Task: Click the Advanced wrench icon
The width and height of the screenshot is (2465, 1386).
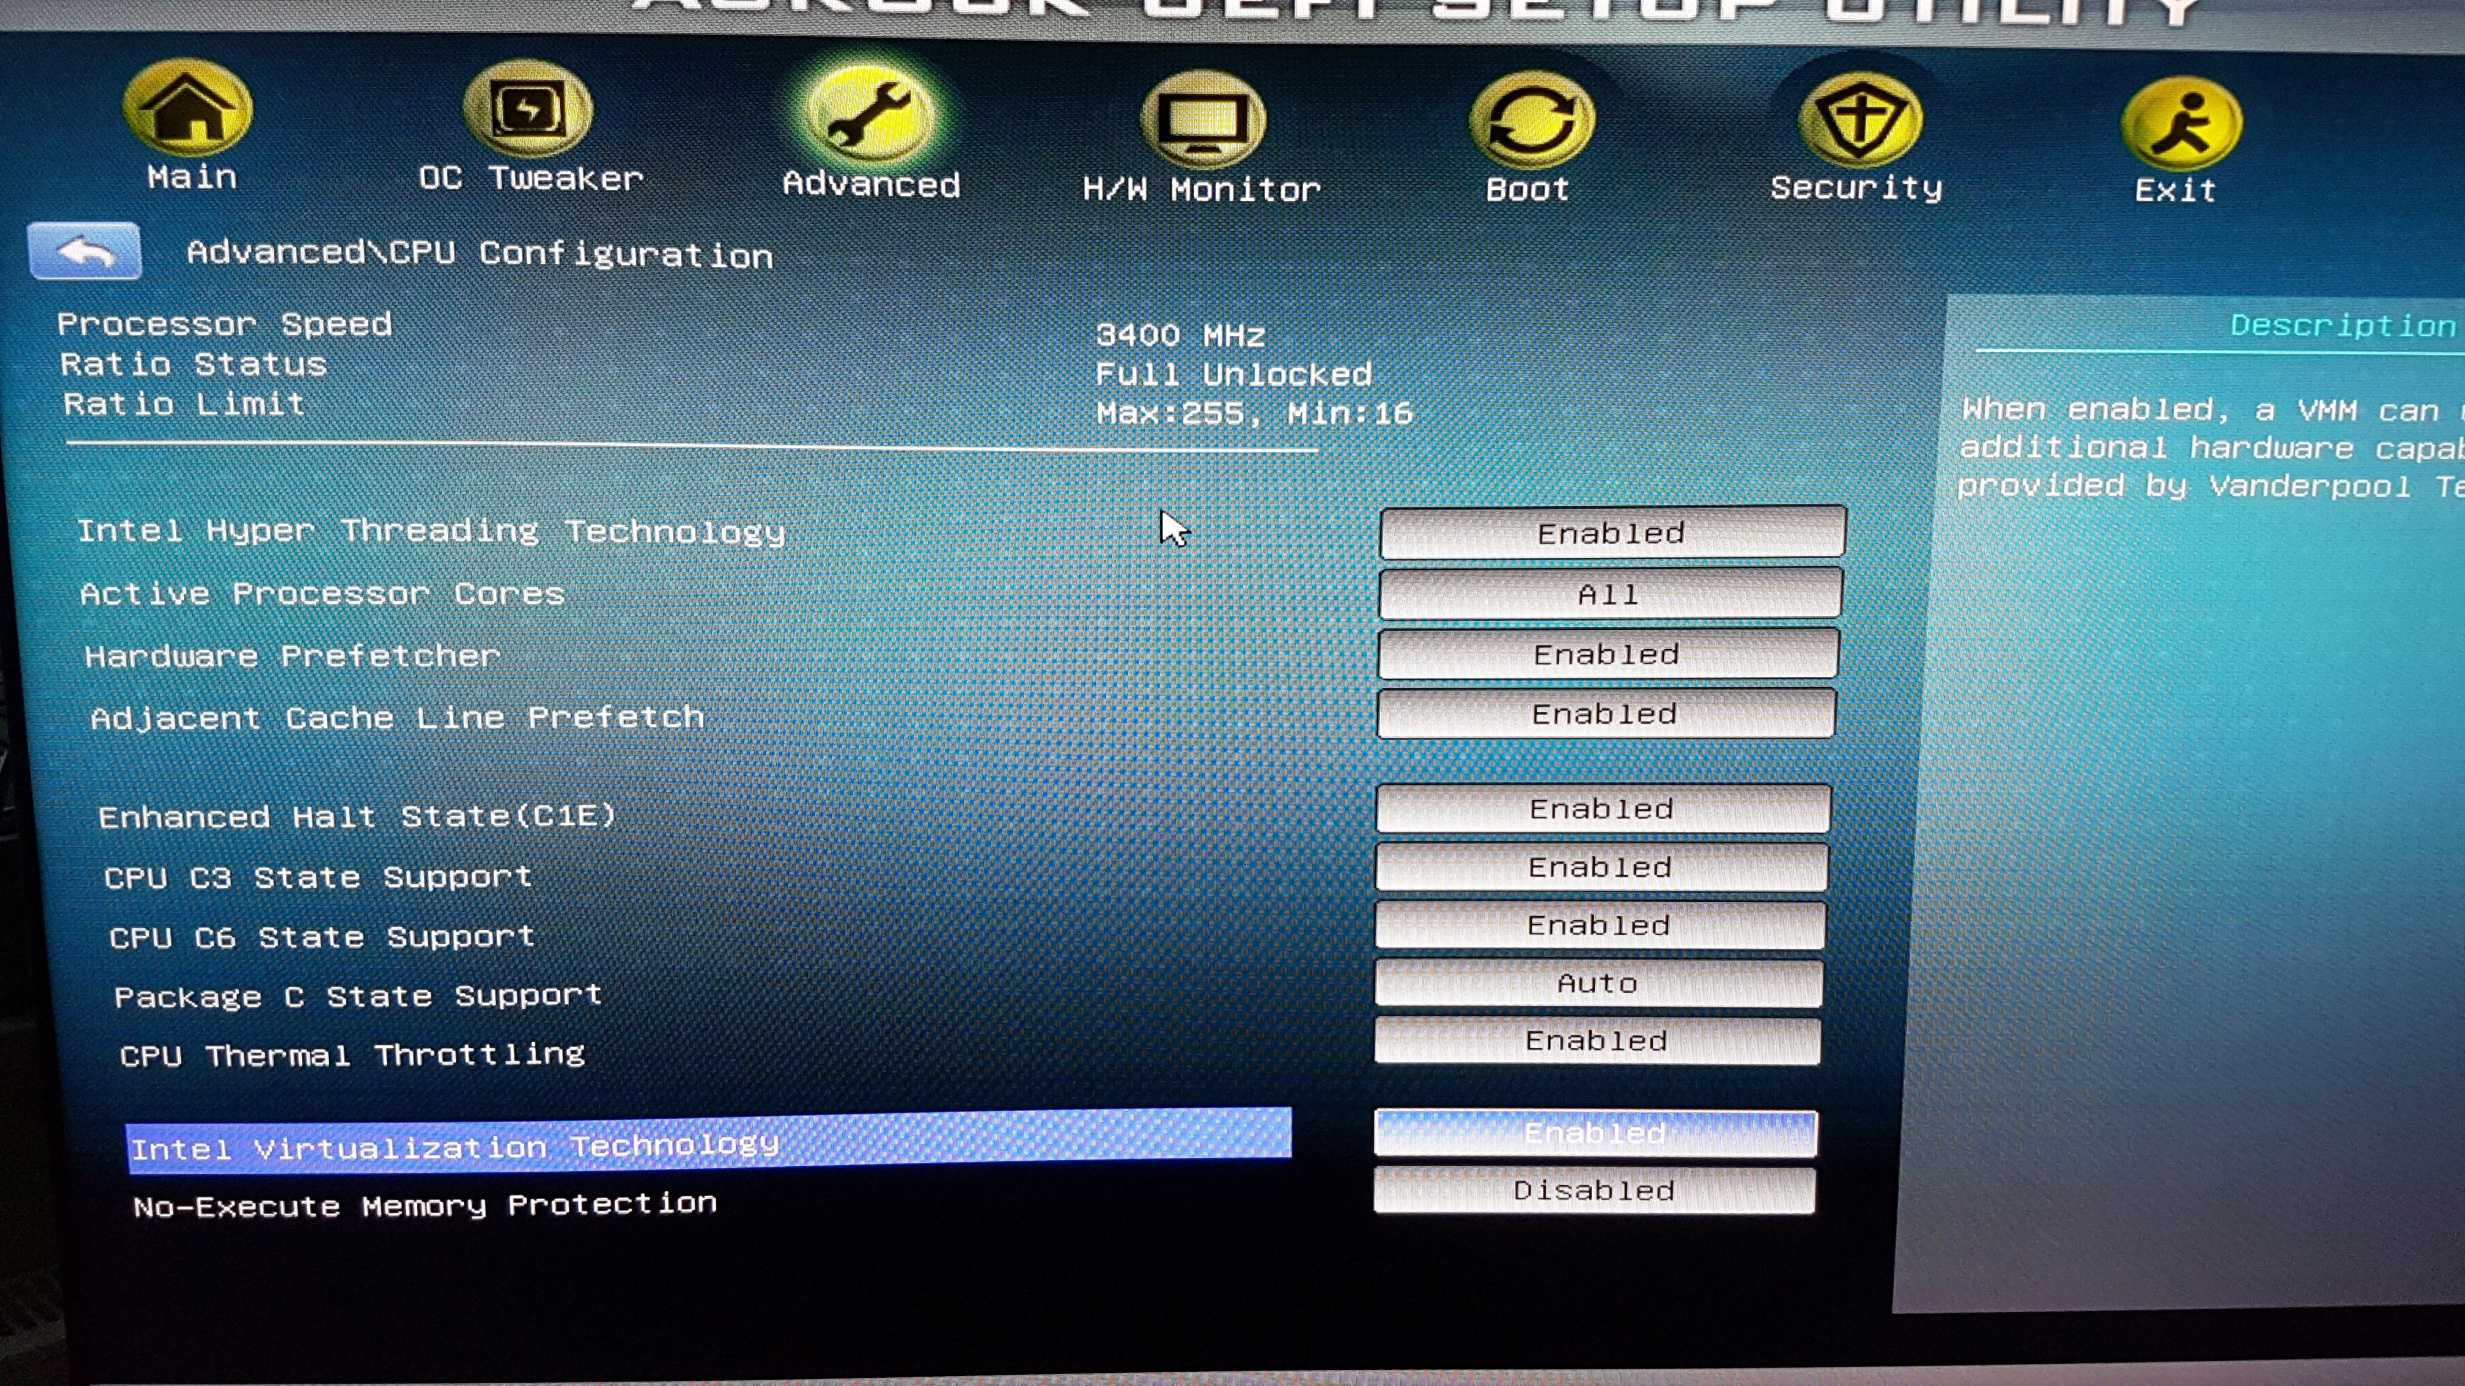Action: tap(869, 114)
